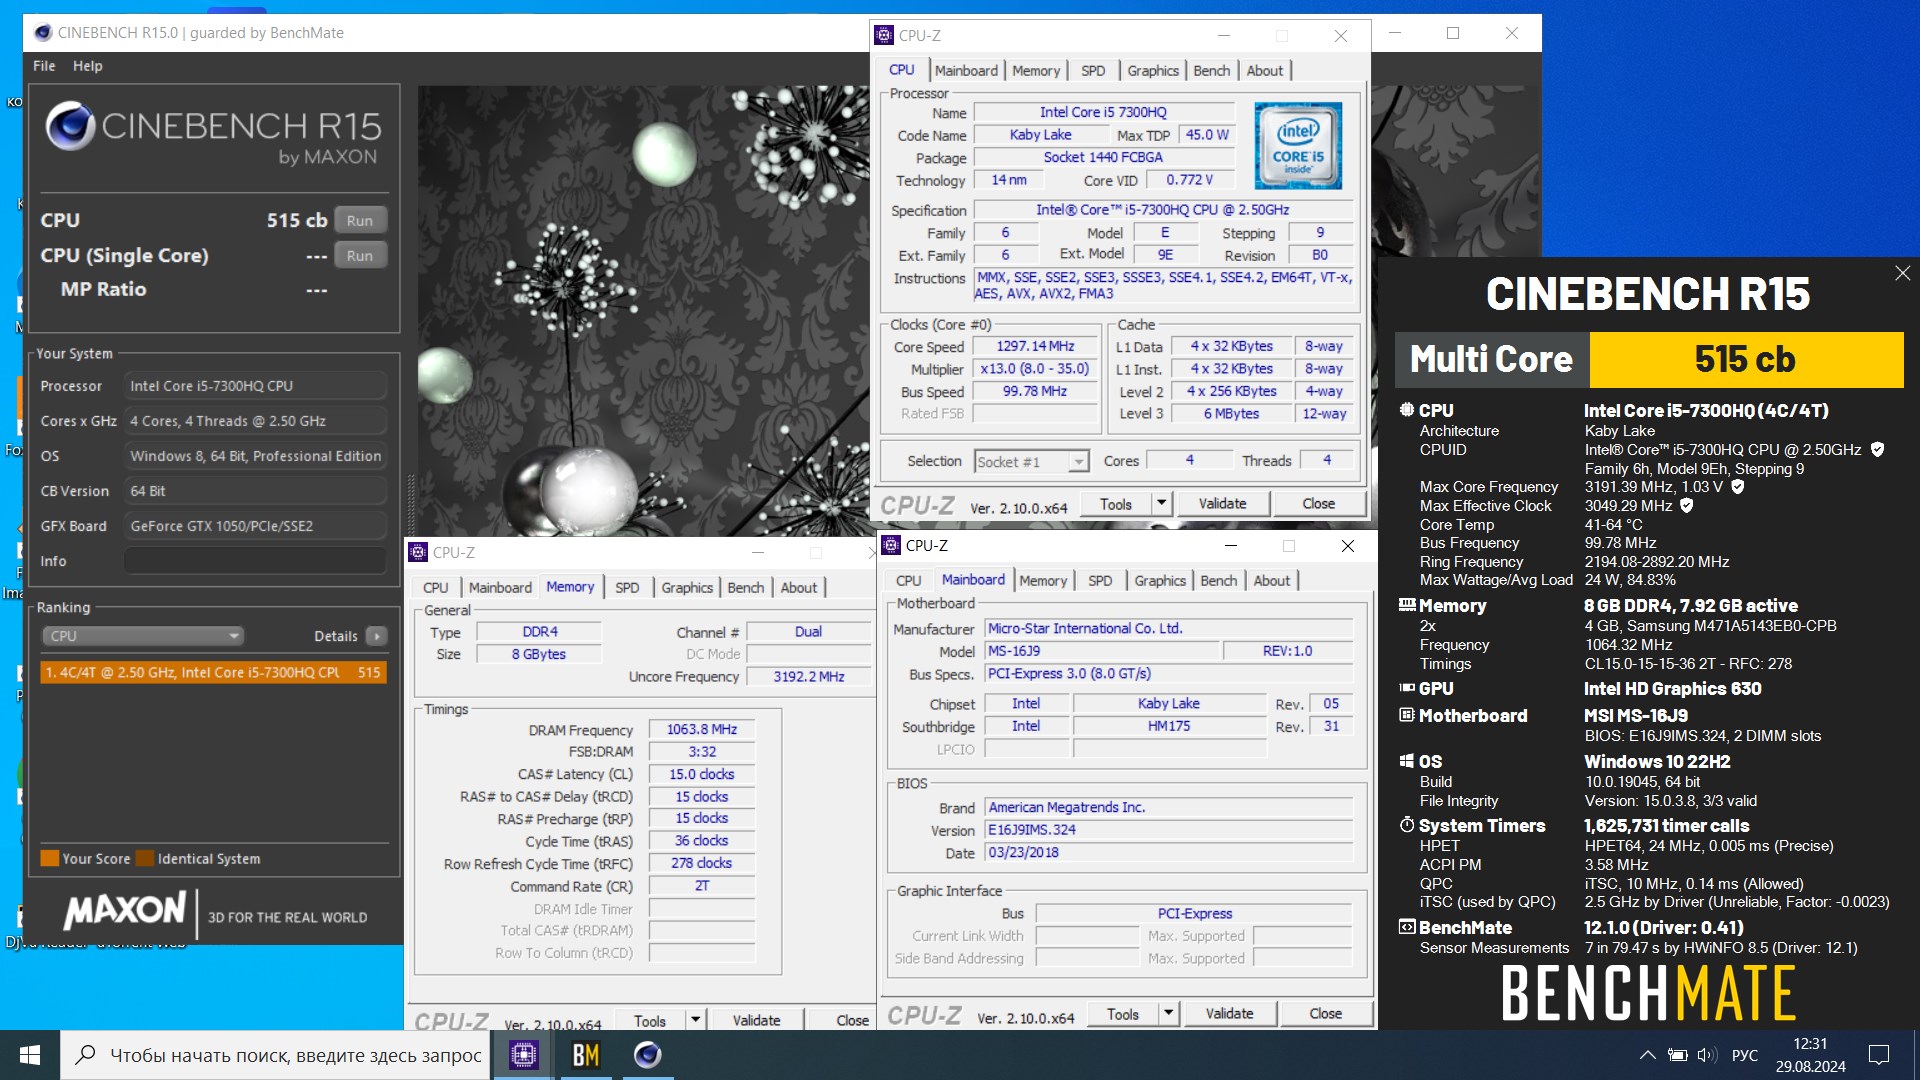Open the Windows Start menu
Image resolution: width=1920 pixels, height=1080 pixels.
click(x=29, y=1055)
